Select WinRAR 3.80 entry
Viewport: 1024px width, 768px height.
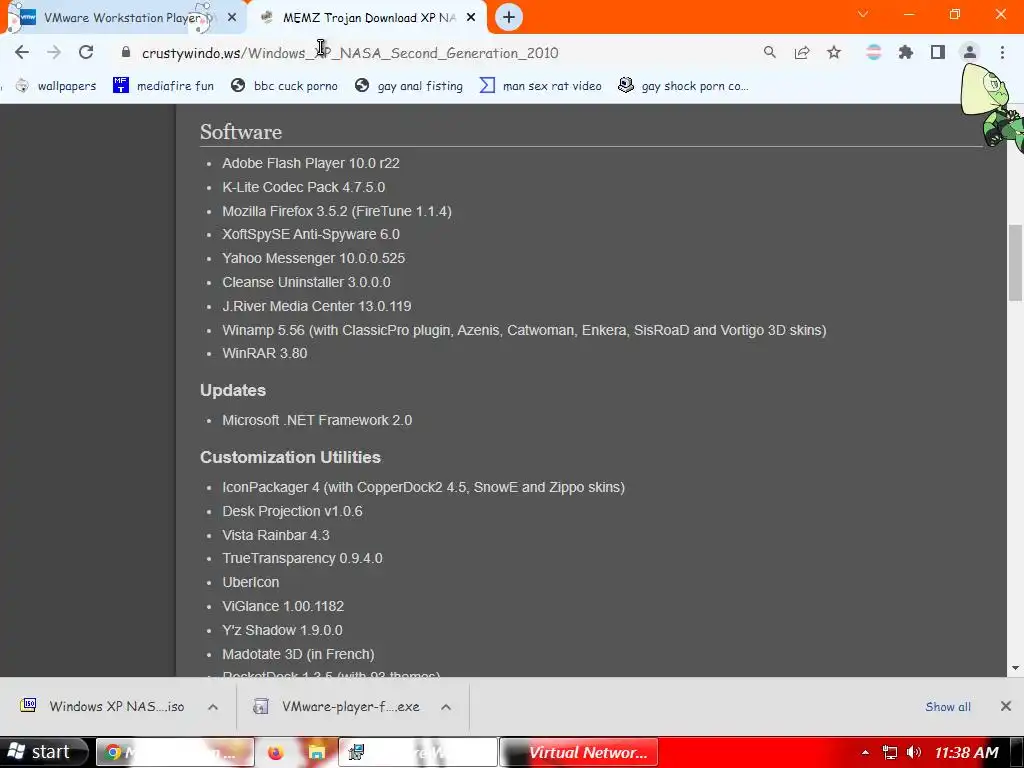click(264, 353)
